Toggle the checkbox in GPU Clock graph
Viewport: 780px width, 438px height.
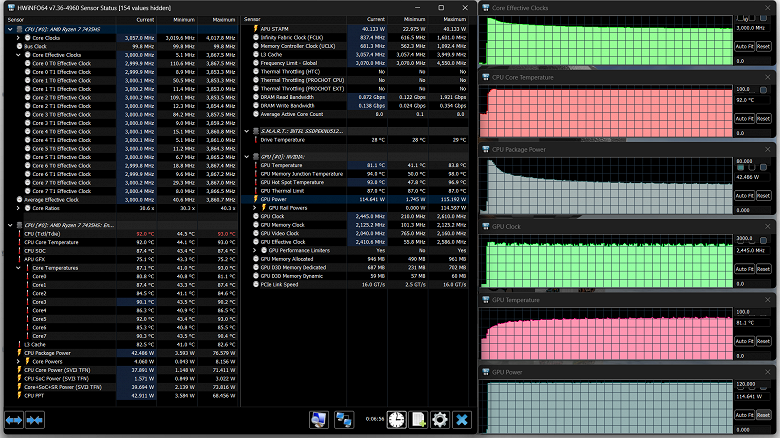coord(763,240)
